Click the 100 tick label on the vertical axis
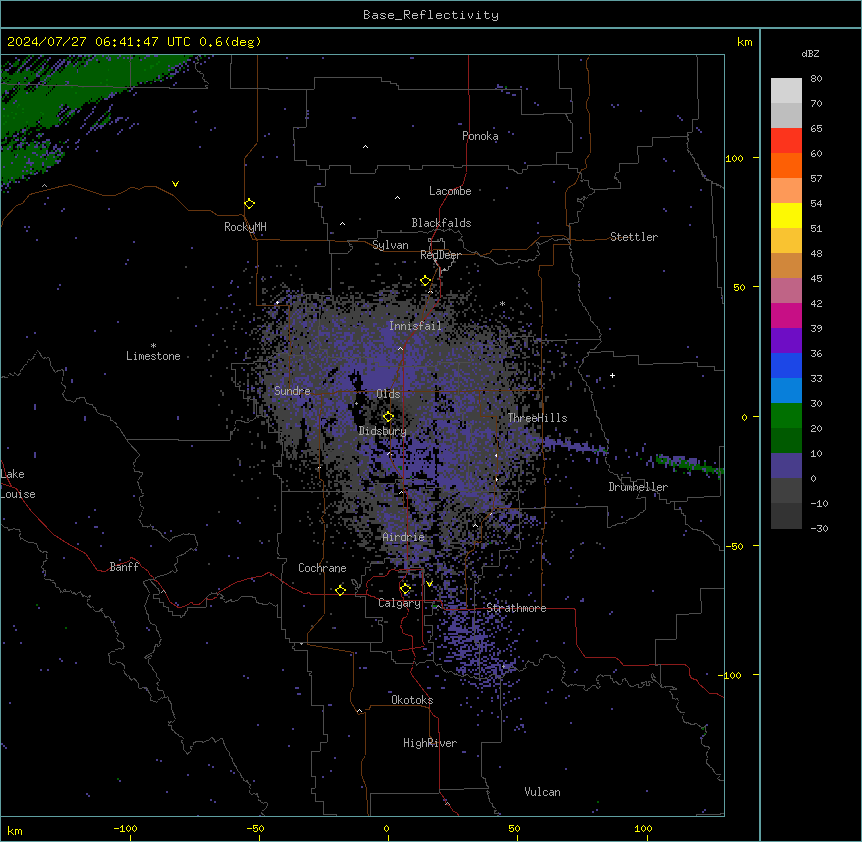The image size is (862, 842). click(x=734, y=158)
